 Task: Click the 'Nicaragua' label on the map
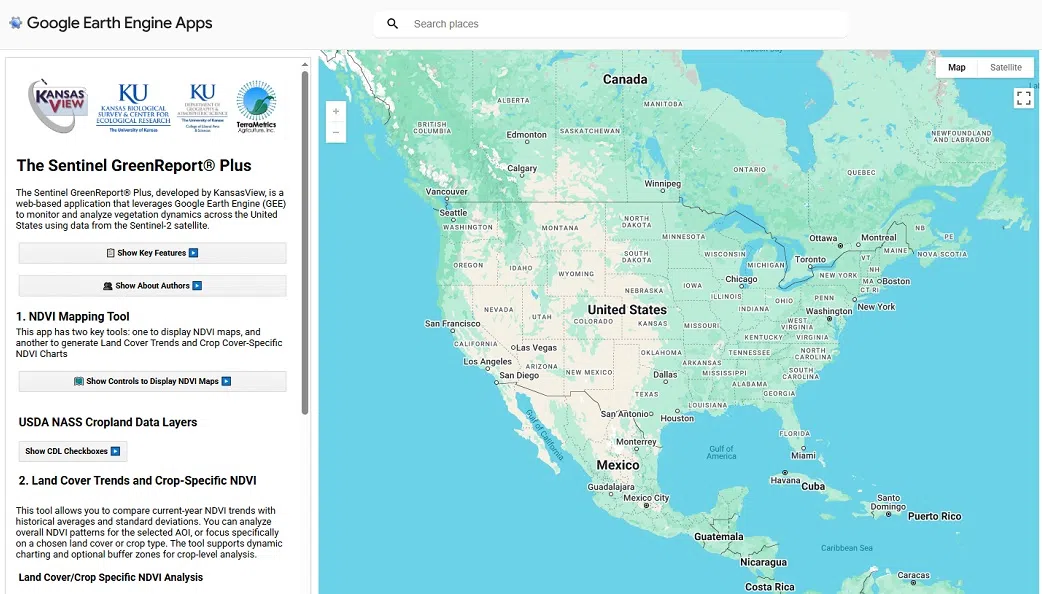(x=763, y=563)
